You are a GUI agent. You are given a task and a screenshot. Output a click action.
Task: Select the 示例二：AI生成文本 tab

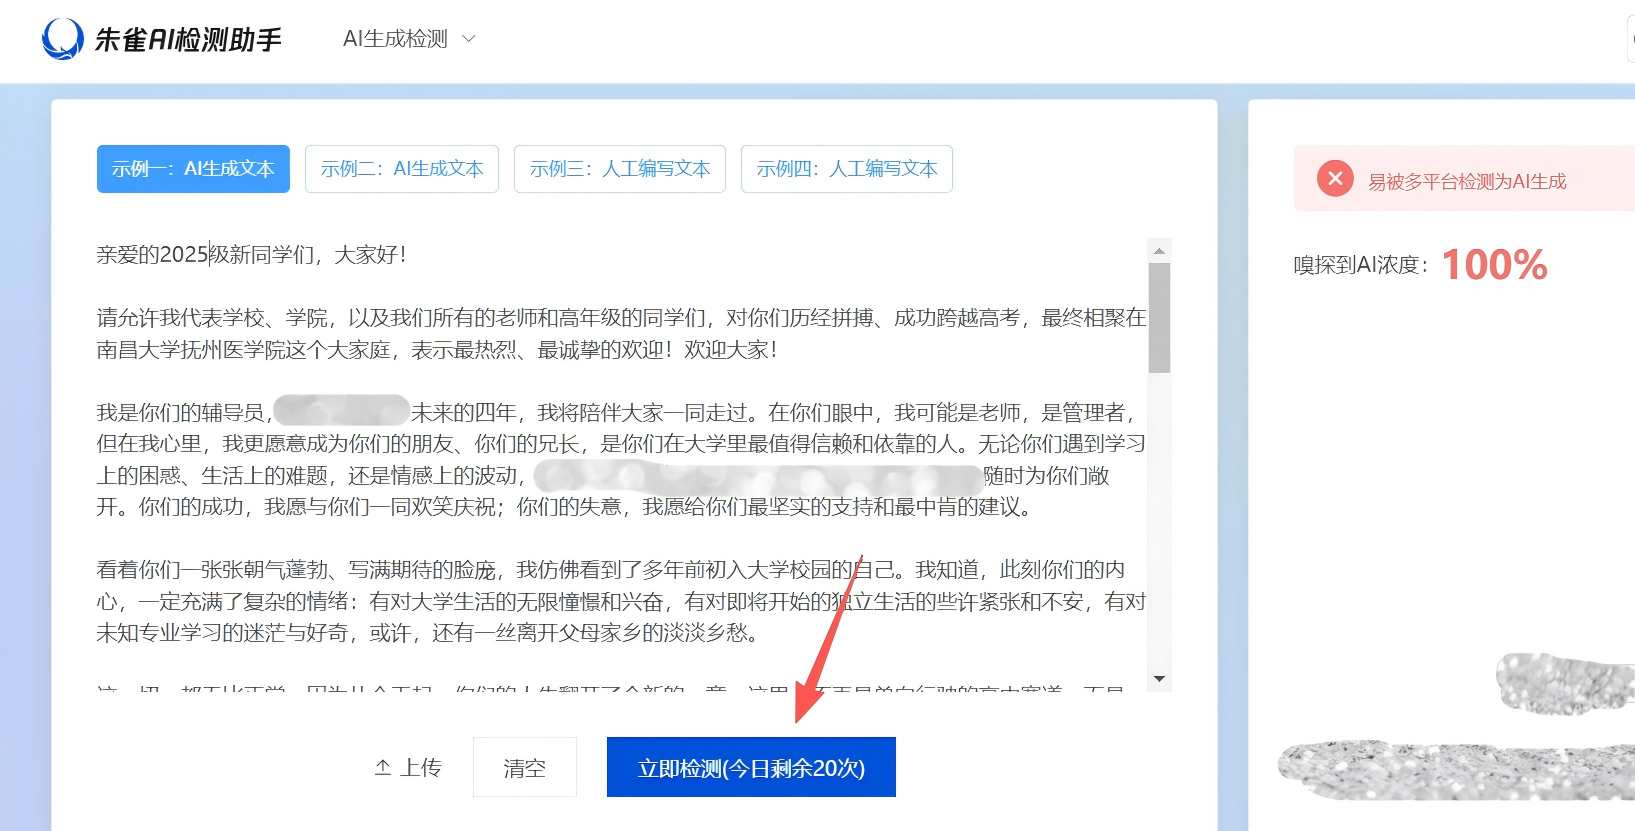[x=402, y=169]
